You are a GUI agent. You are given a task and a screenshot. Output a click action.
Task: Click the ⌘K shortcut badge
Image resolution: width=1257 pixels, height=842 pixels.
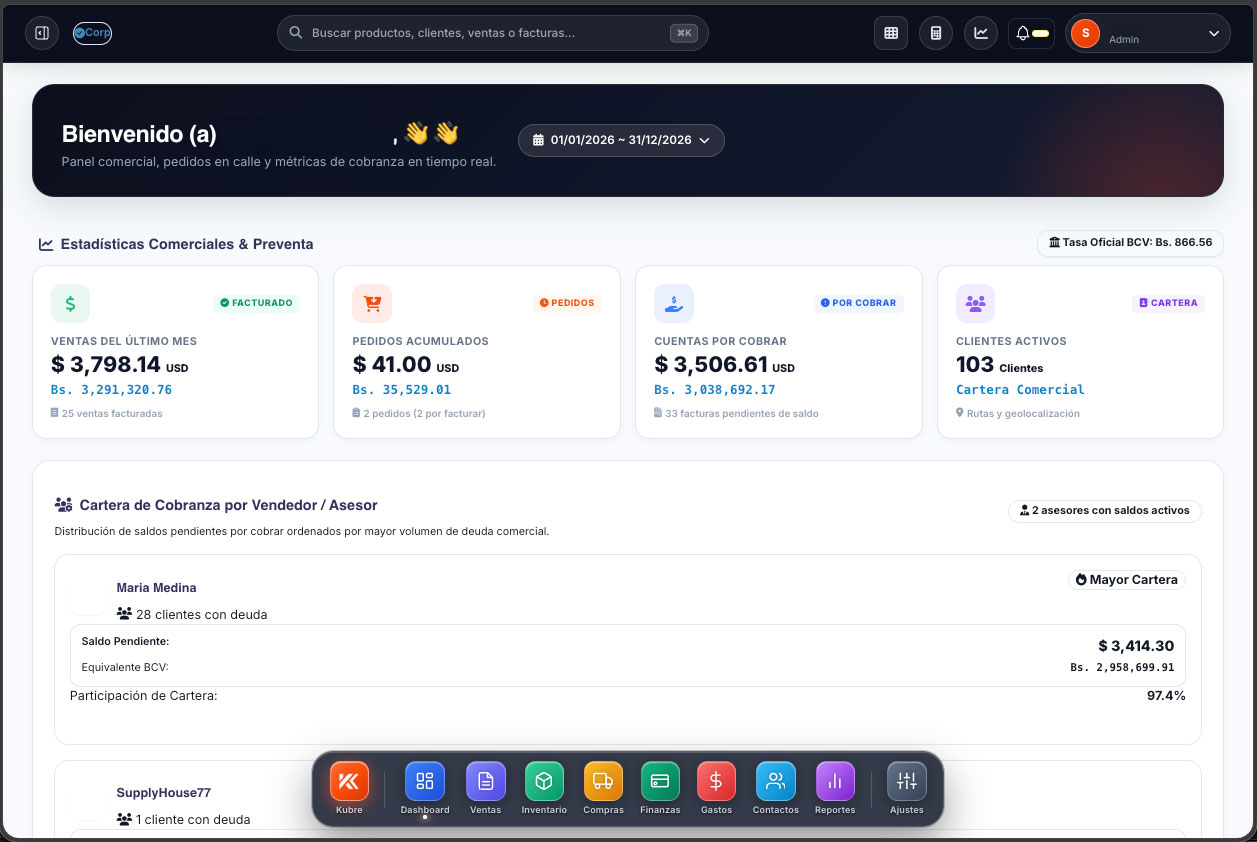pos(684,33)
